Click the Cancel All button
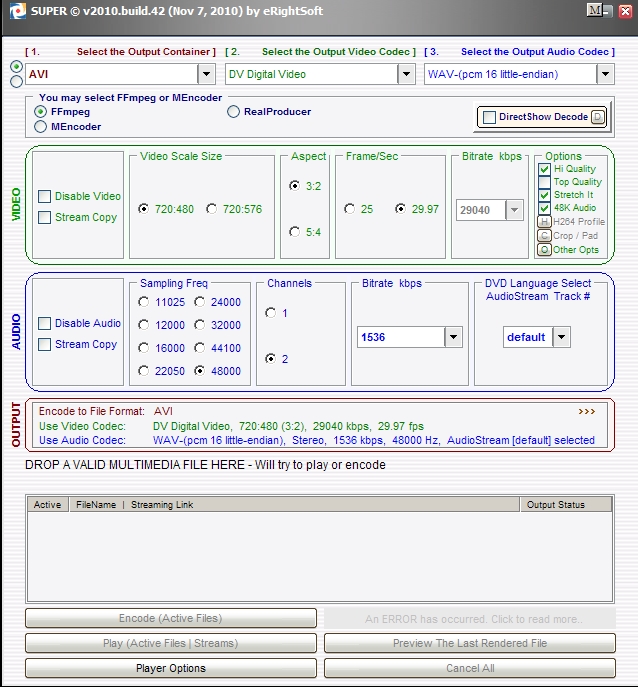 pyautogui.click(x=470, y=668)
